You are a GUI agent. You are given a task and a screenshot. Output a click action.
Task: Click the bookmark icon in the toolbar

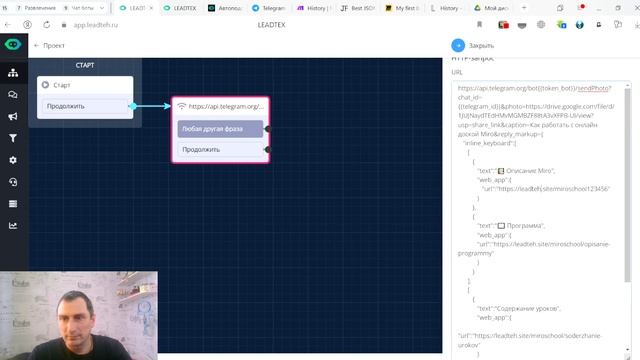point(480,25)
